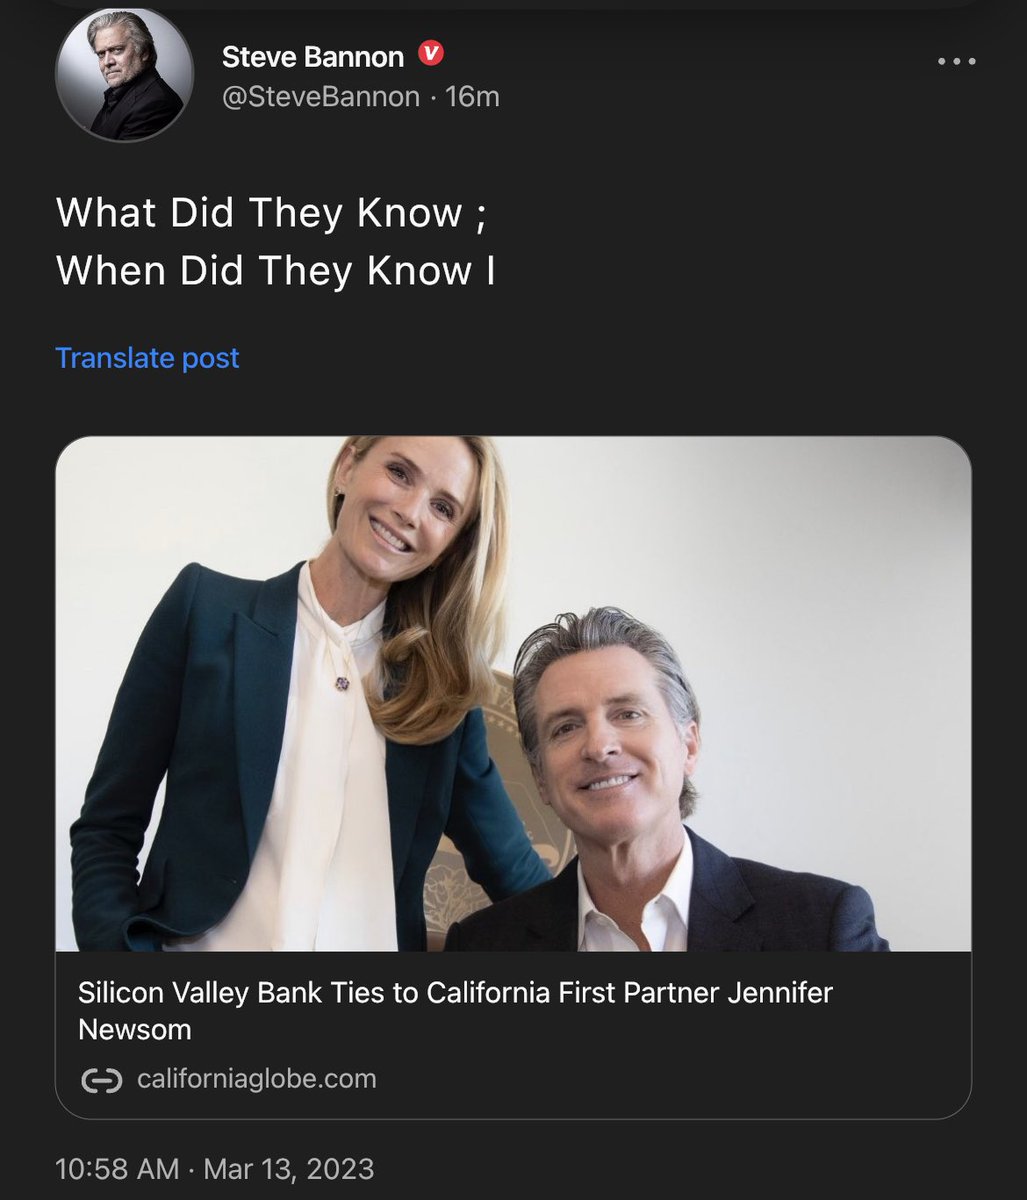This screenshot has width=1027, height=1200.
Task: Click the Mar 13, 2023 date
Action: click(x=289, y=1168)
